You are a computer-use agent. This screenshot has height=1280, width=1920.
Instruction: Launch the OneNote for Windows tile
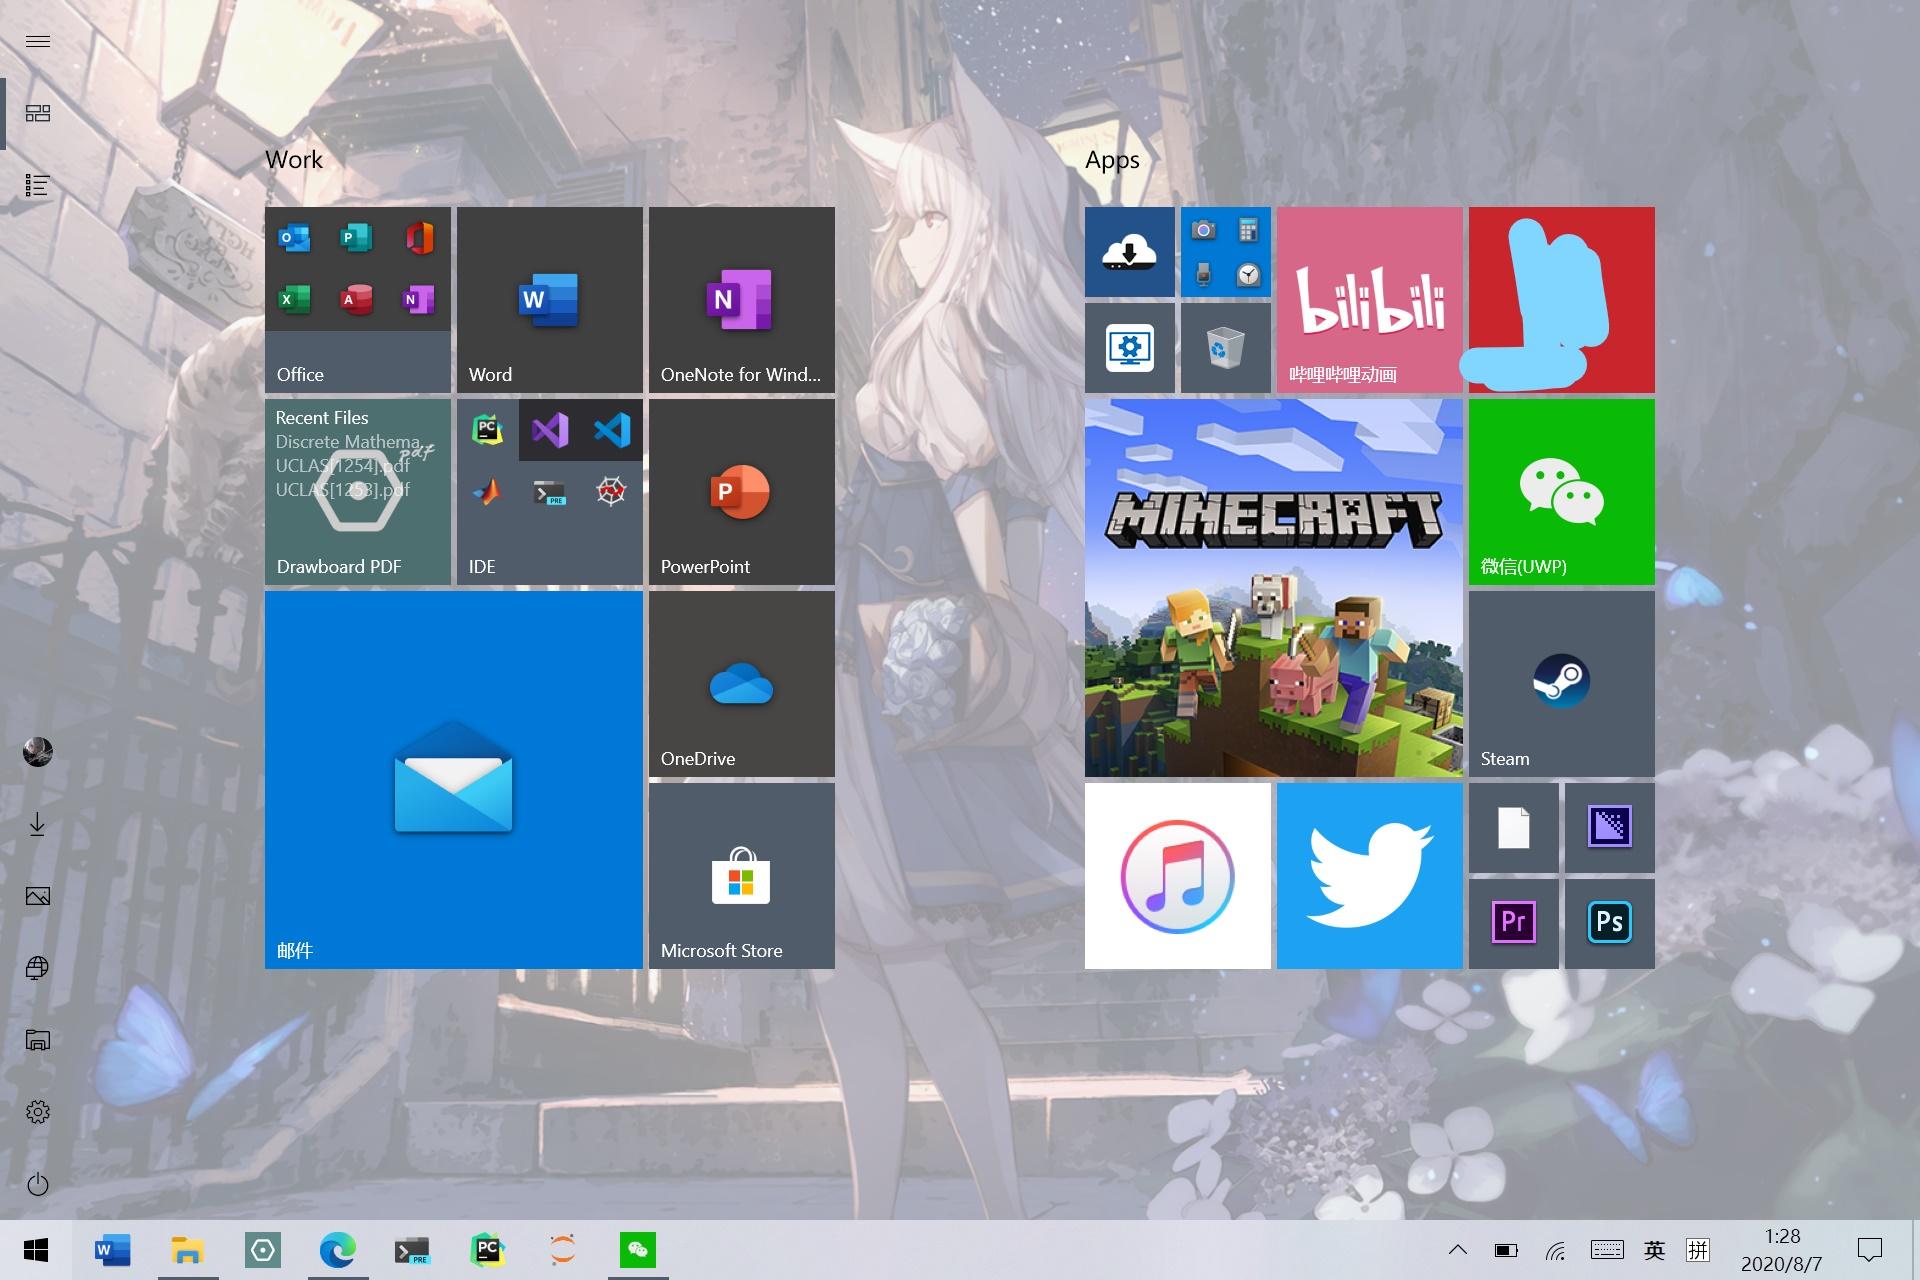coord(741,299)
